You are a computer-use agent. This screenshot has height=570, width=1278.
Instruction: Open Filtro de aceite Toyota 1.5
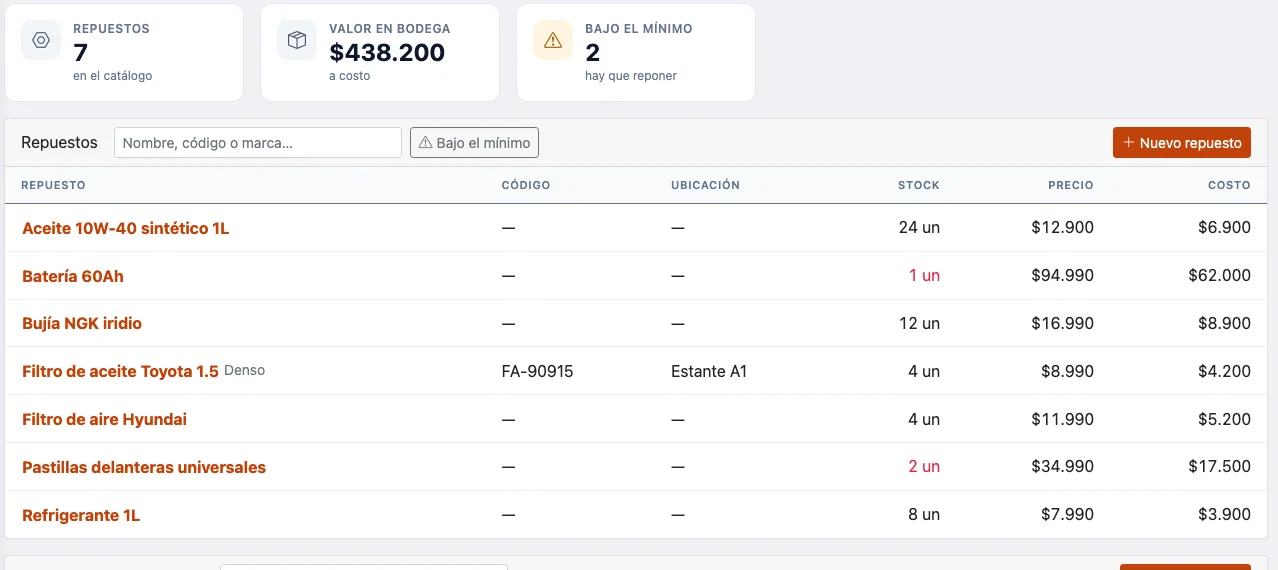(120, 371)
